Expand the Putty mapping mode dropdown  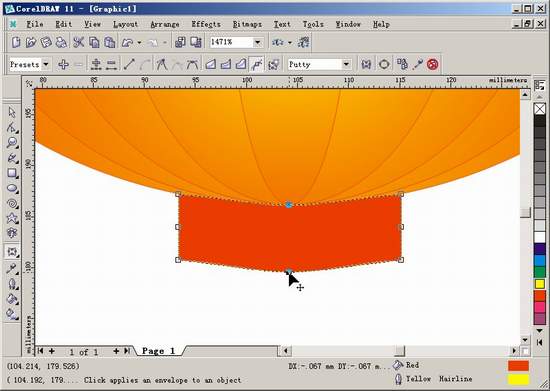(346, 65)
